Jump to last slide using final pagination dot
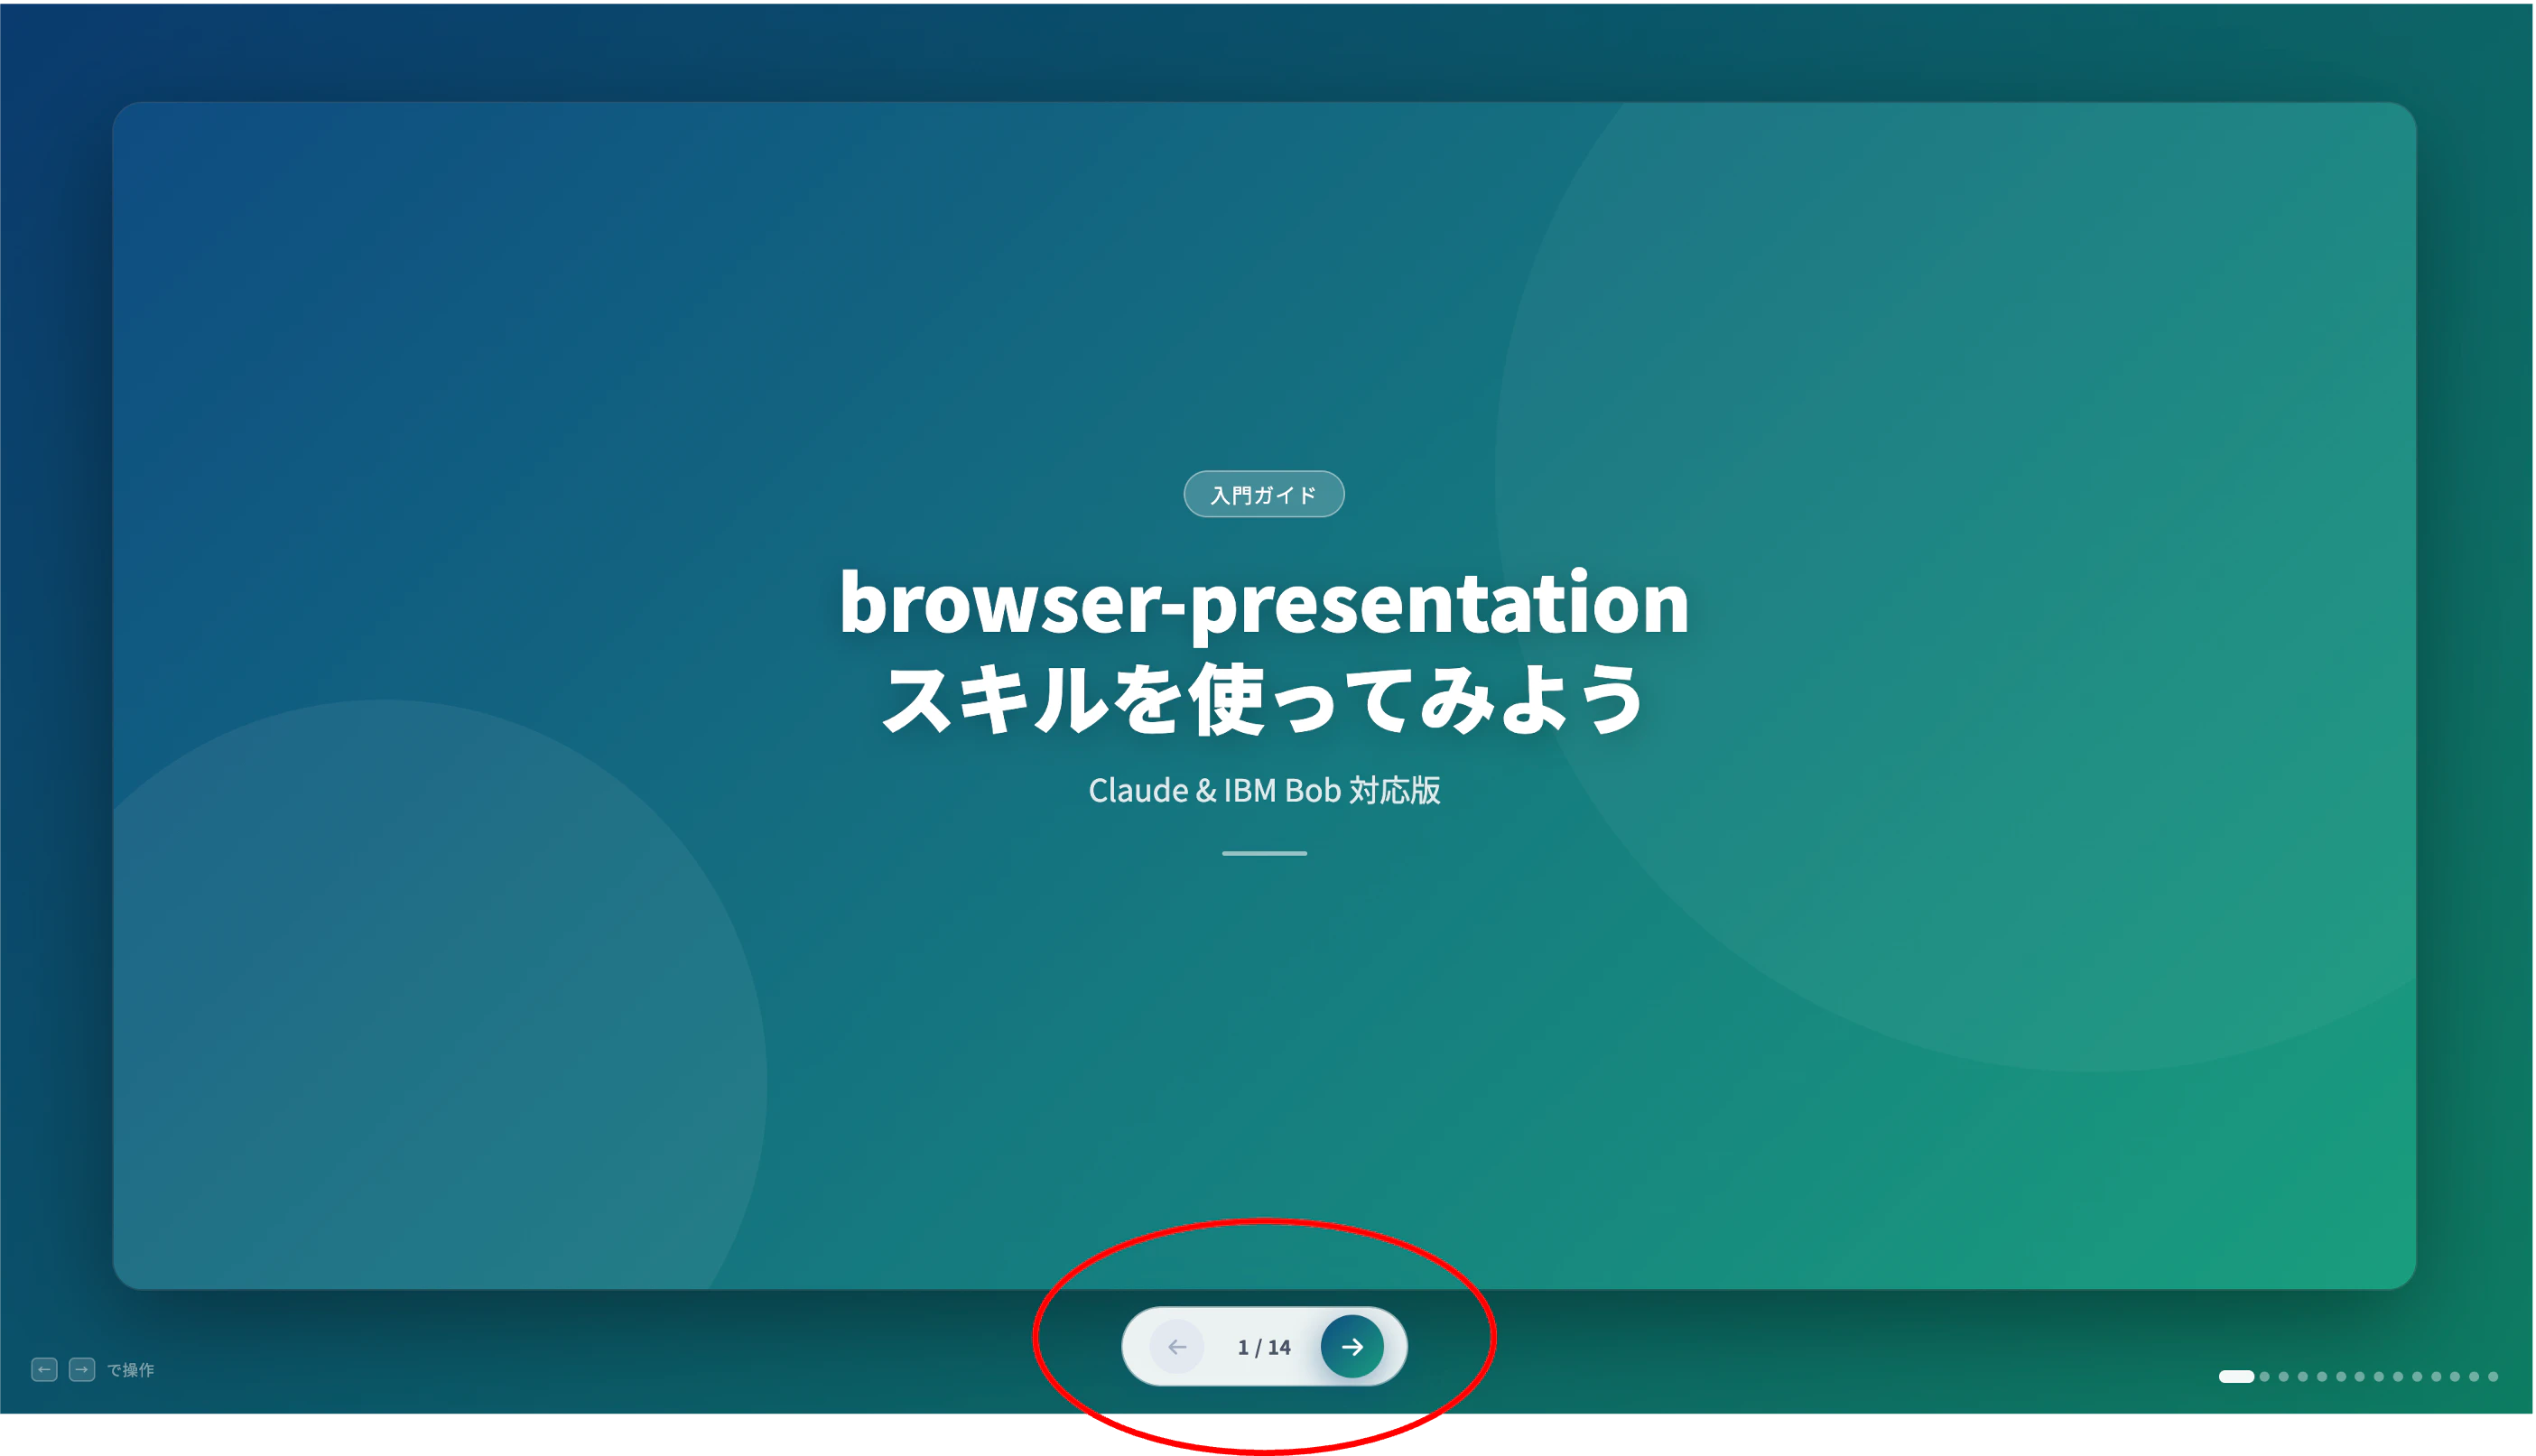2536x1456 pixels. point(2493,1377)
